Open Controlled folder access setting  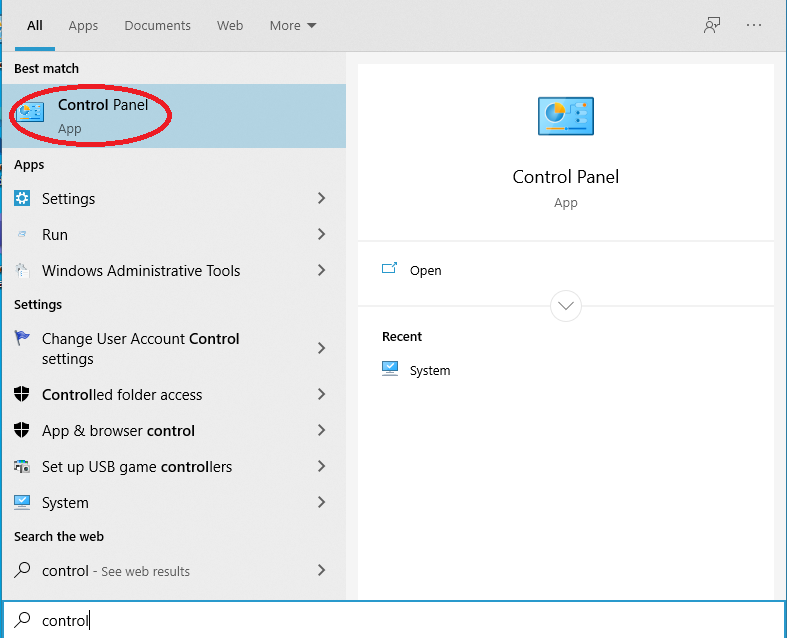[174, 395]
